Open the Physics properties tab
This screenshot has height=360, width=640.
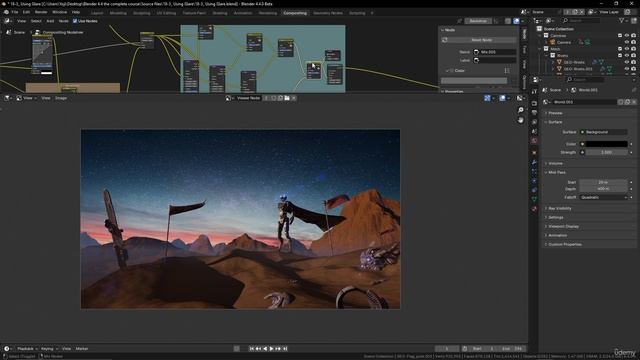coord(534,181)
